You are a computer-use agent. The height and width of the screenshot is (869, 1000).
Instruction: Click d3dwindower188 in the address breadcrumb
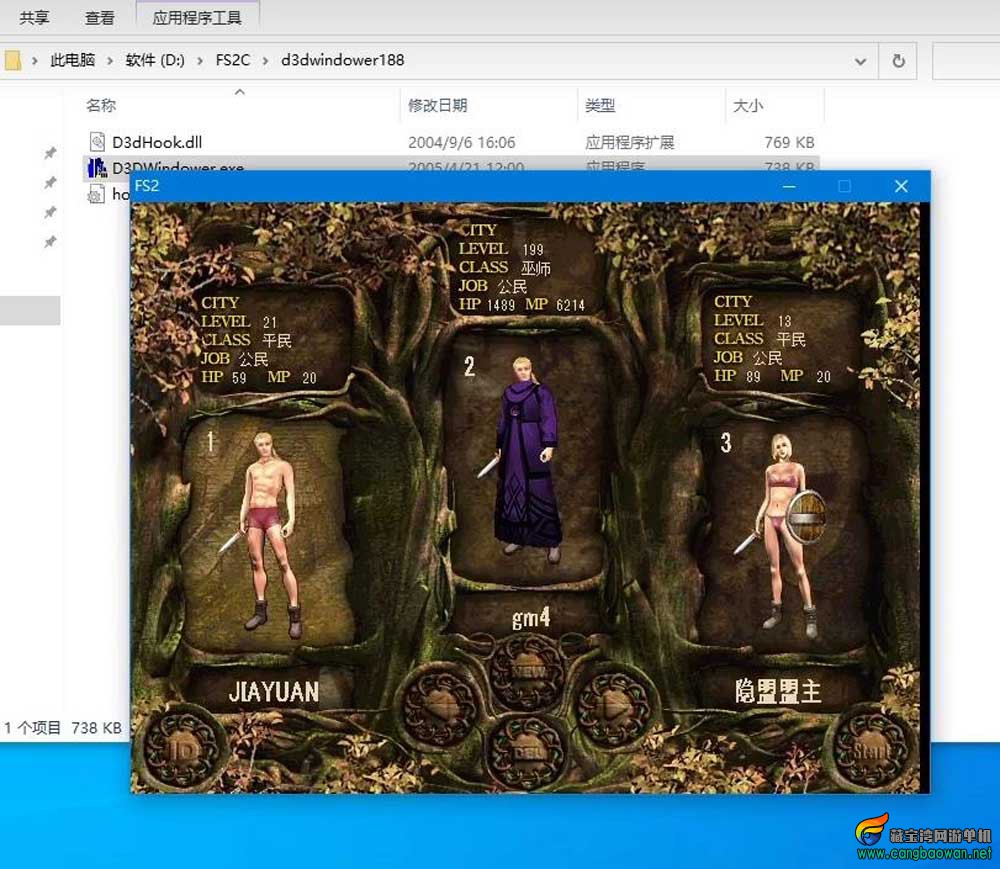[342, 60]
